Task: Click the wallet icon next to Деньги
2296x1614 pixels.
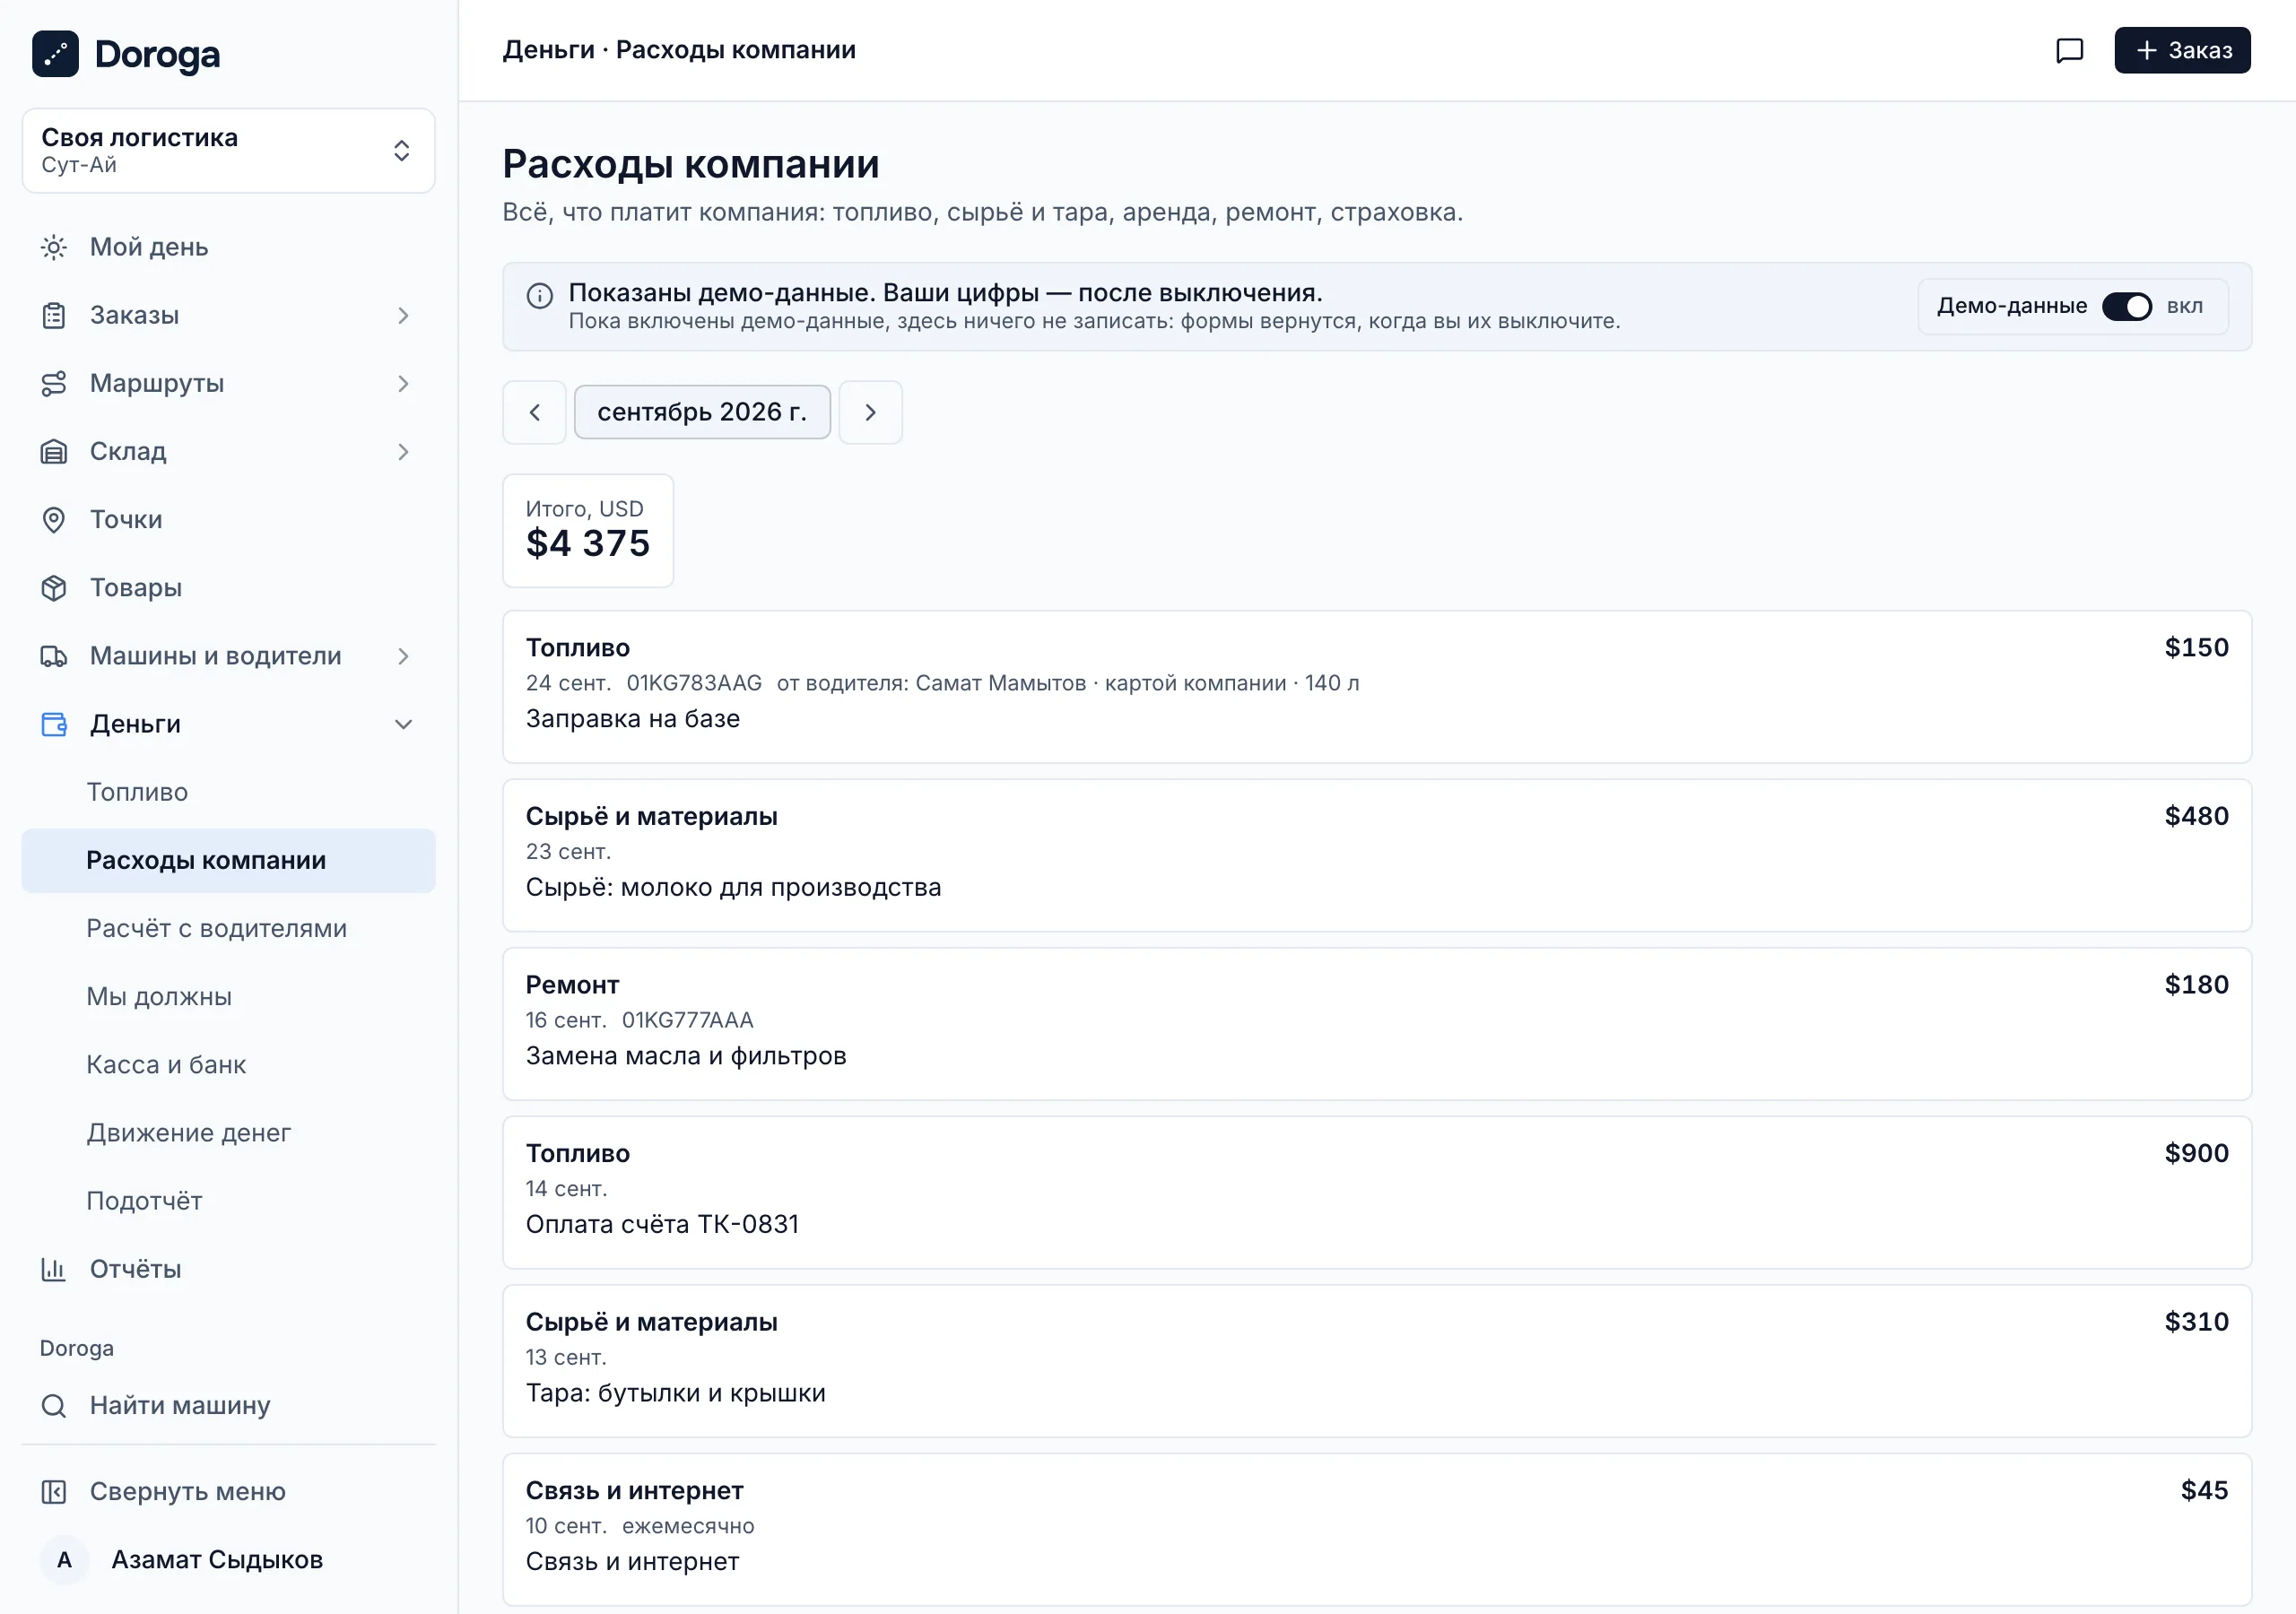Action: click(x=54, y=724)
